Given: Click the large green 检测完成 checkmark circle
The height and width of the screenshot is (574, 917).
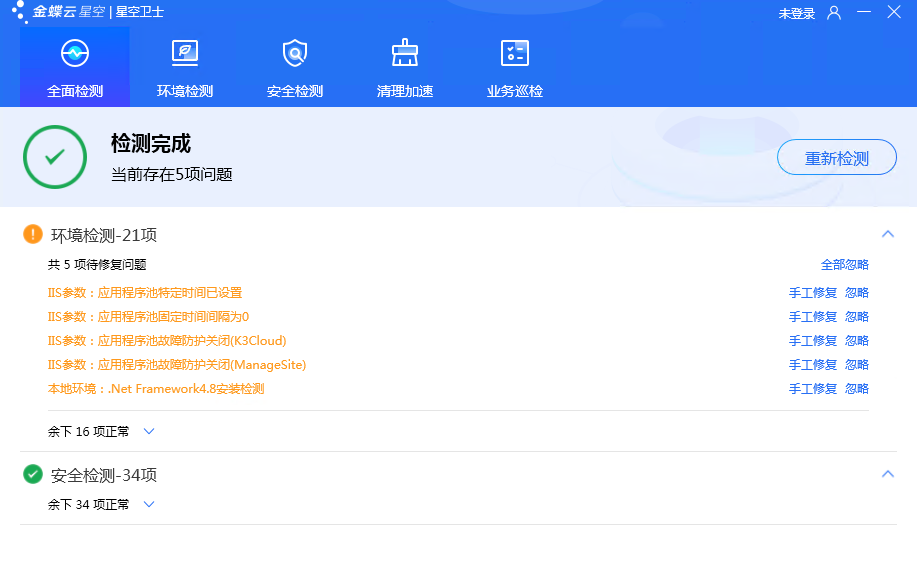Looking at the screenshot, I should click(55, 157).
